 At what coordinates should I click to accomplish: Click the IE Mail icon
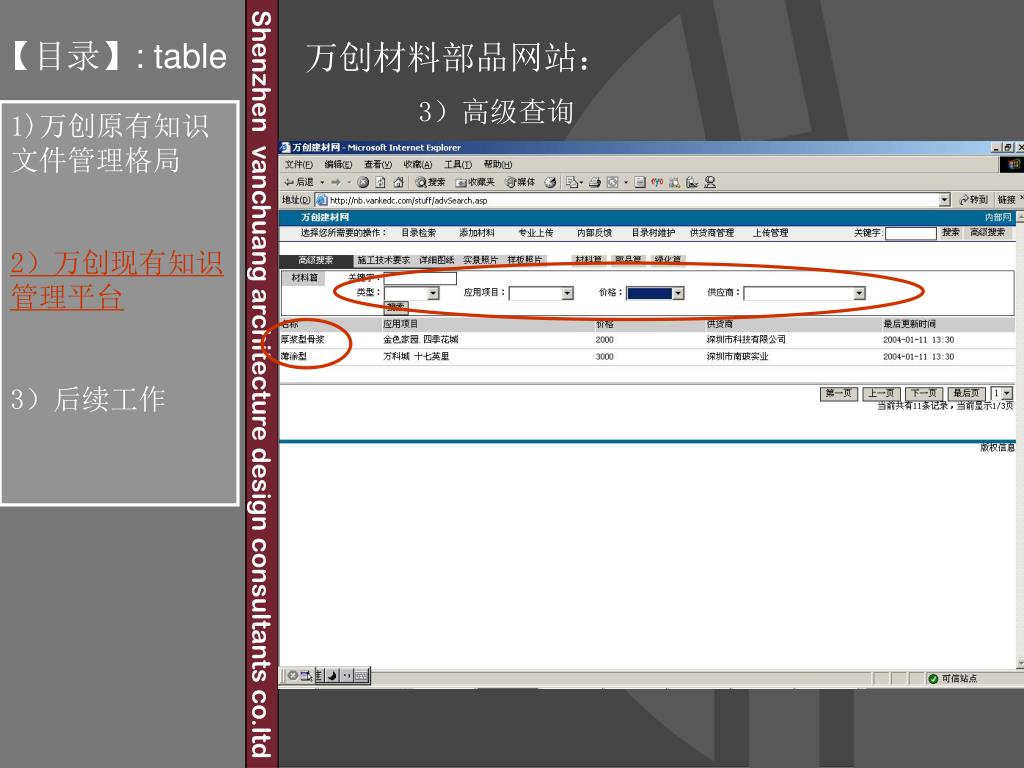click(x=572, y=182)
